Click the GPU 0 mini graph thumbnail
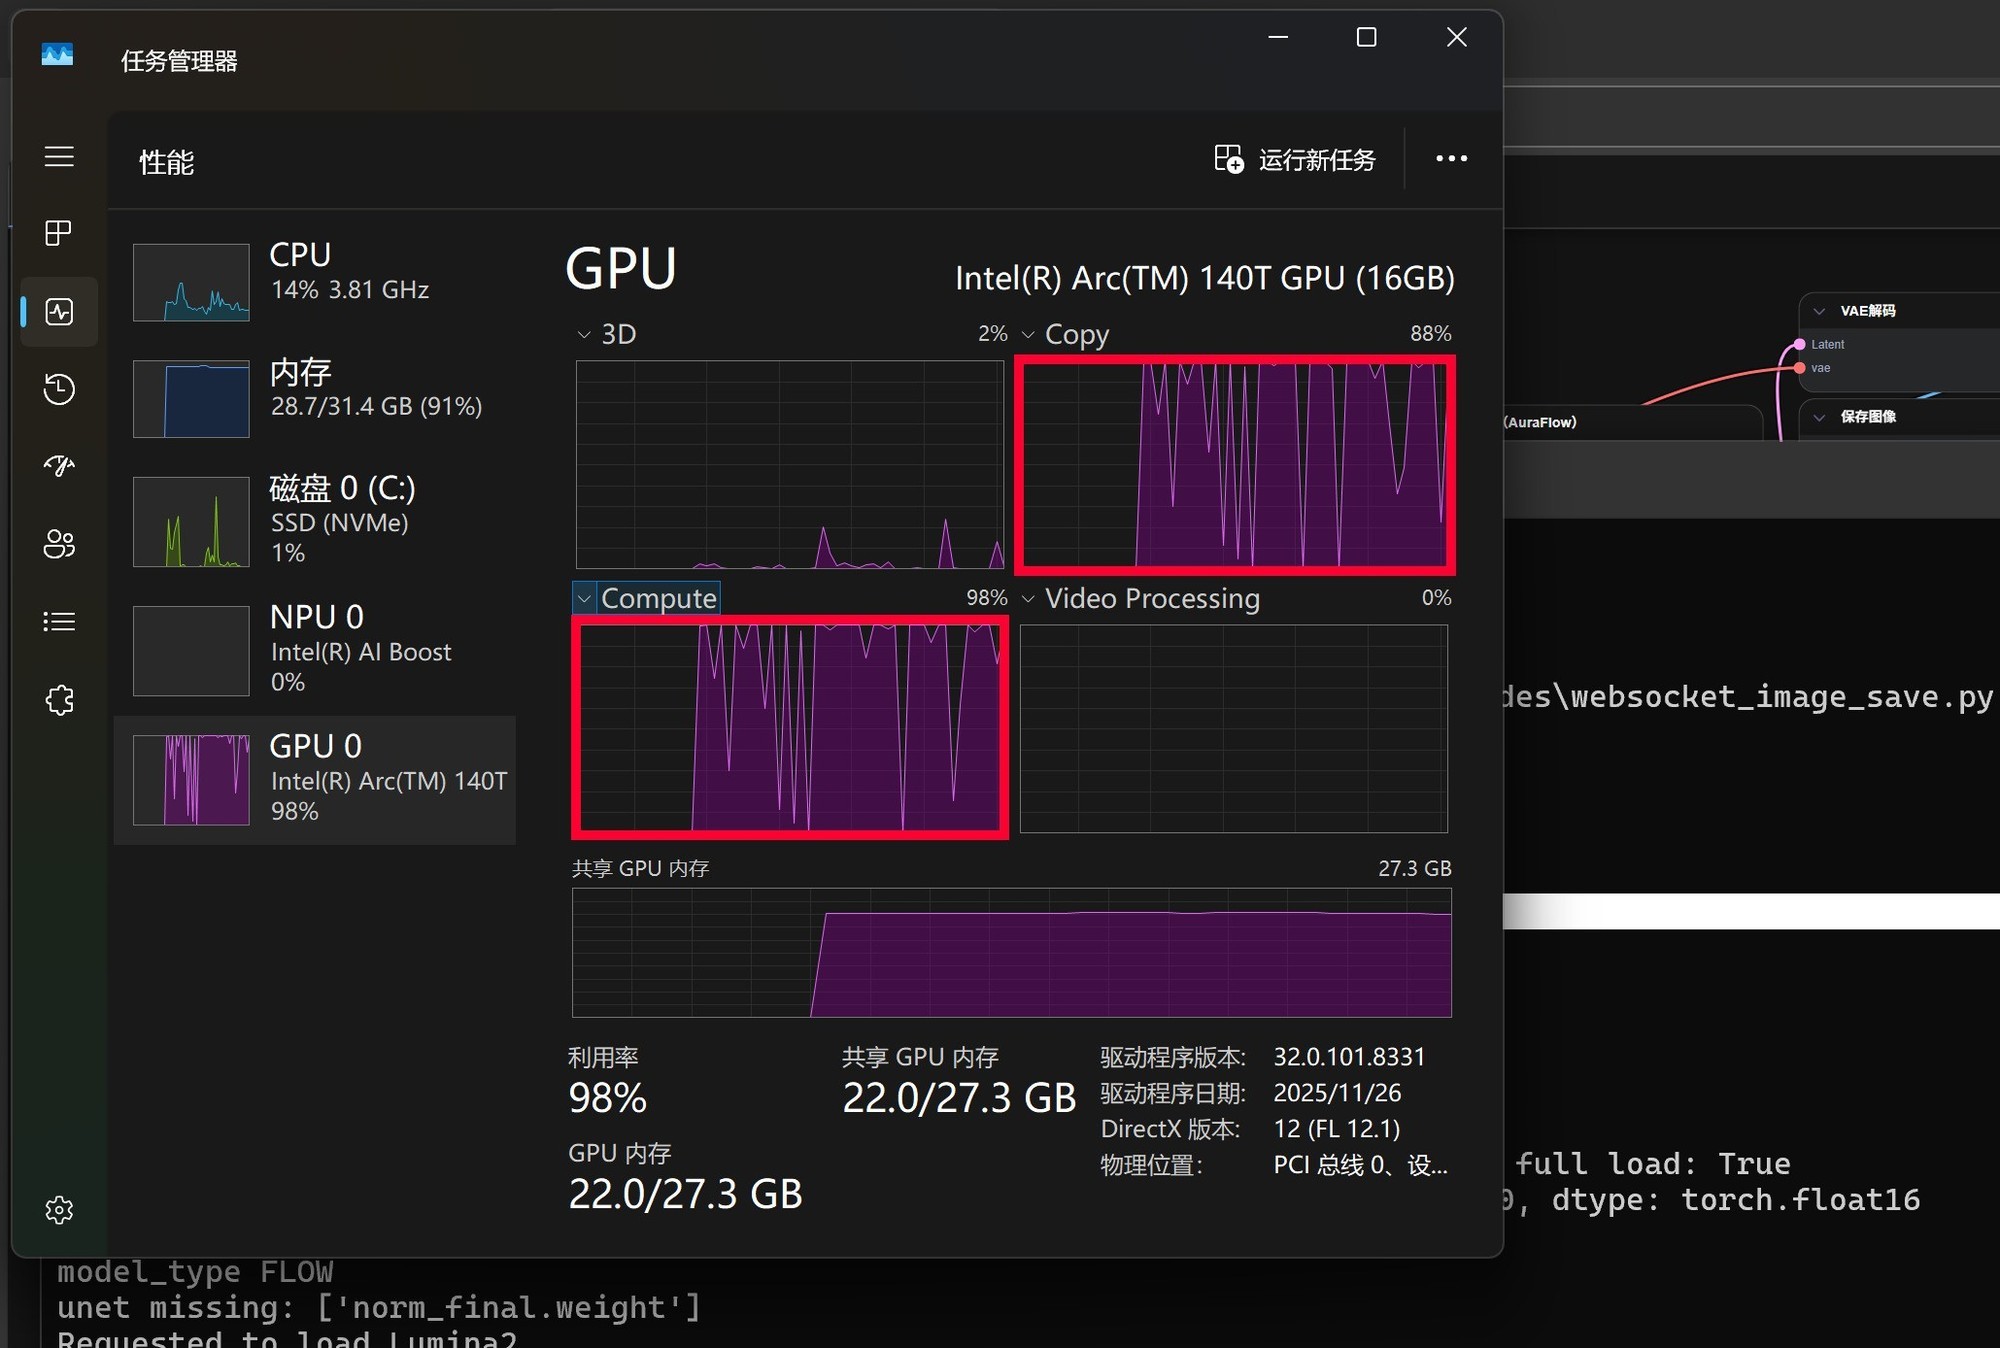This screenshot has width=2000, height=1348. point(191,780)
